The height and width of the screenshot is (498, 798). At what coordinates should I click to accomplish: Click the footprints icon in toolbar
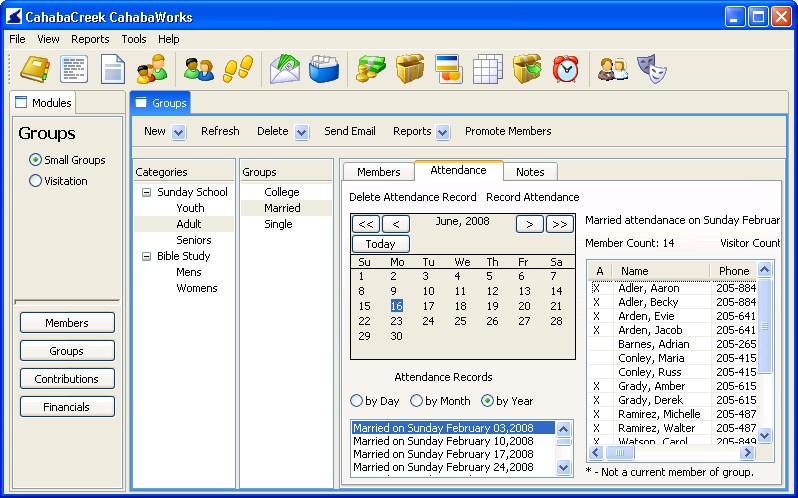click(237, 68)
